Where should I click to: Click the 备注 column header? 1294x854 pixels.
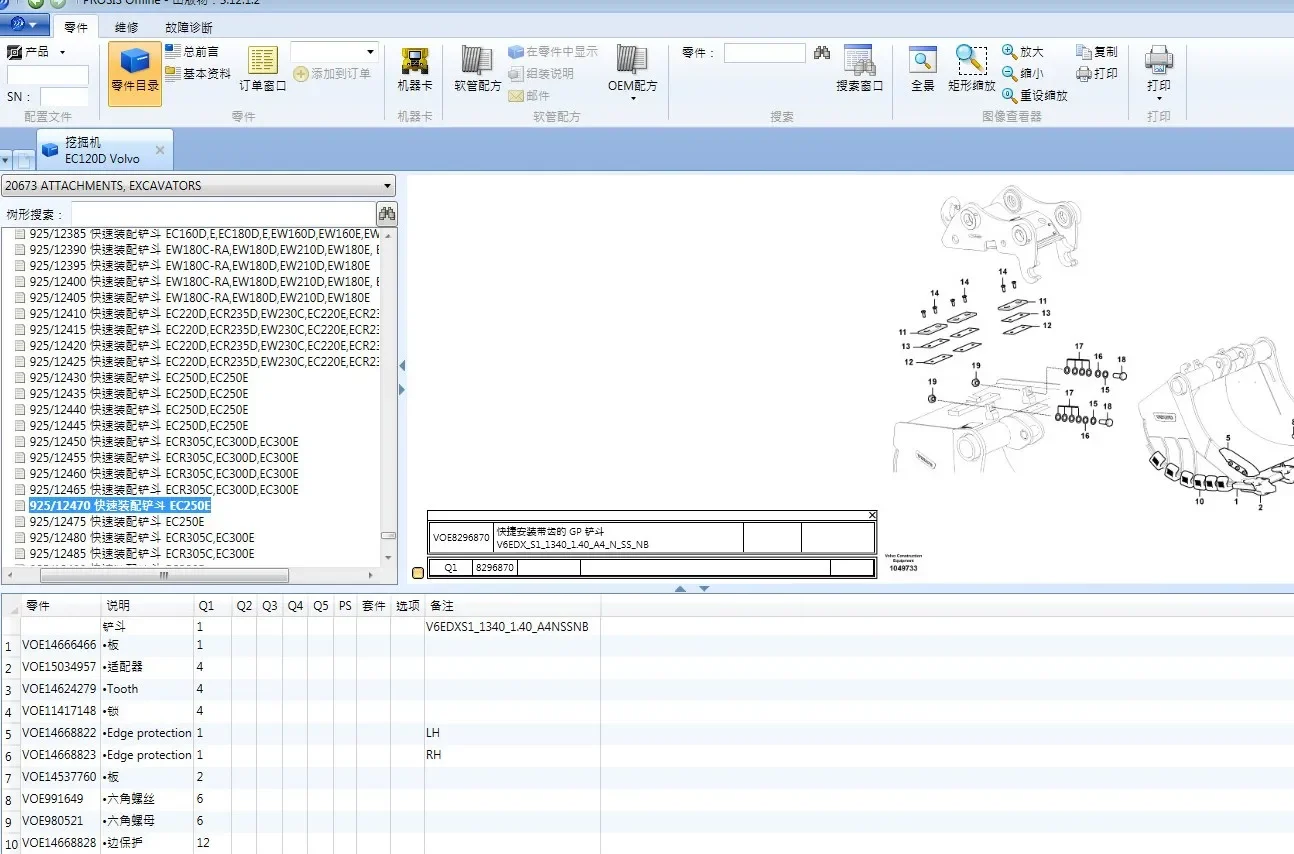(512, 605)
